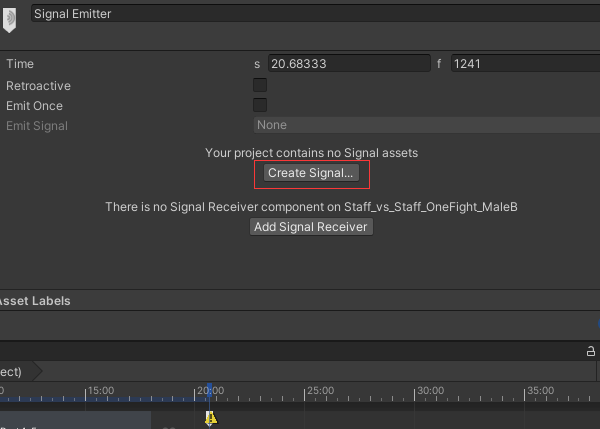Toggle the Timeline window lock icon
This screenshot has height=429, width=600.
point(591,351)
